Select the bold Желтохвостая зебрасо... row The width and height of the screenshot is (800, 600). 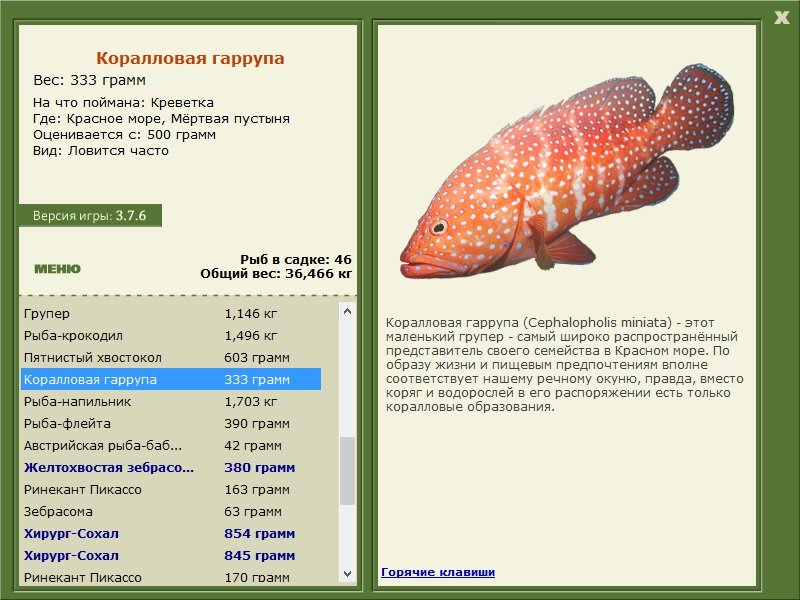click(x=171, y=467)
